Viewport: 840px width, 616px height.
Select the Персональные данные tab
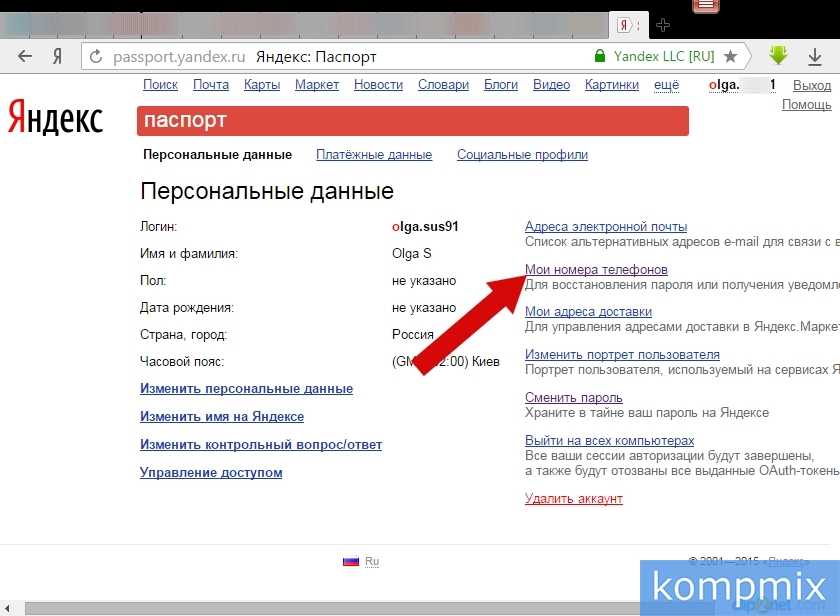click(218, 155)
